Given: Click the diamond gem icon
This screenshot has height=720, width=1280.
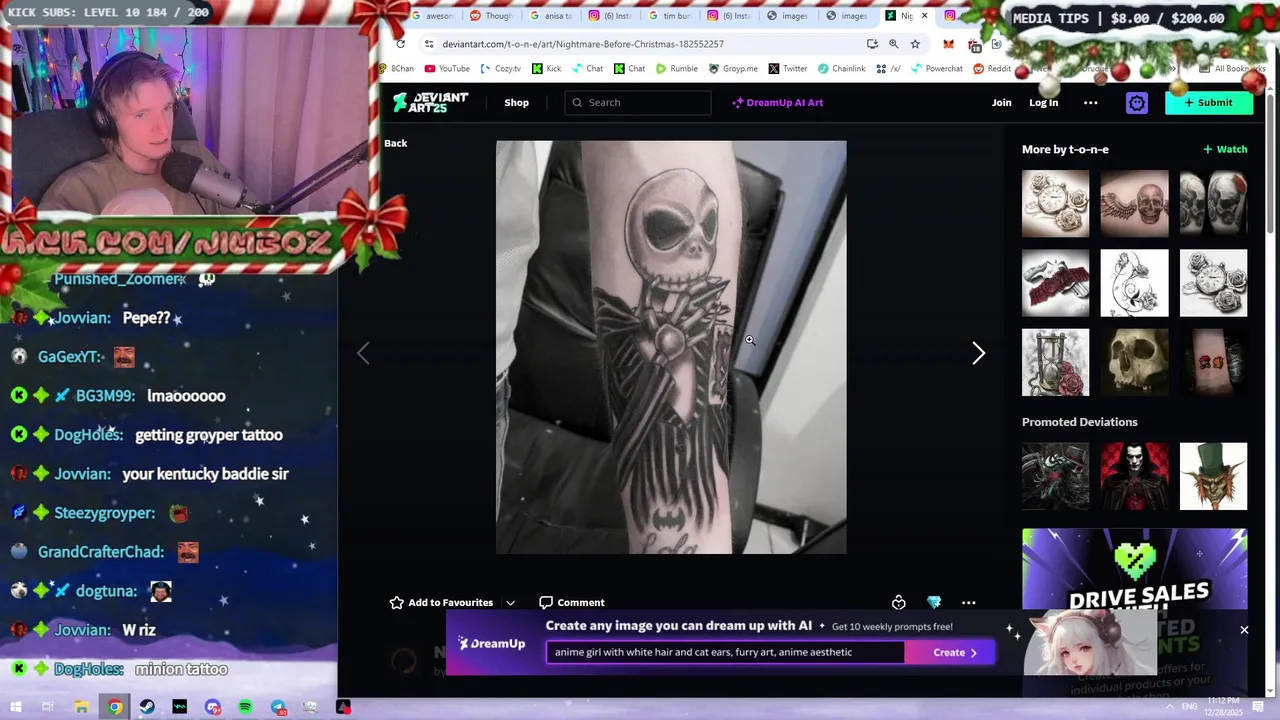Looking at the screenshot, I should (933, 602).
